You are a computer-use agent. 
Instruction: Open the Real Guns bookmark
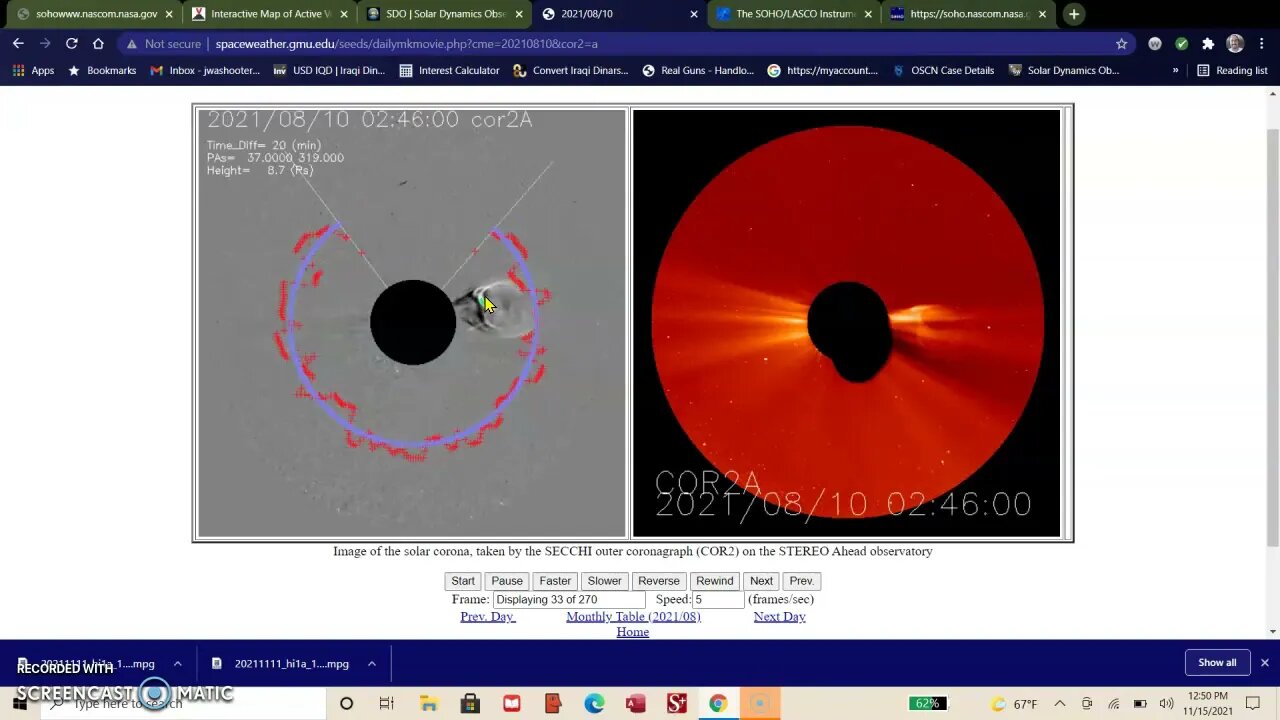(697, 71)
